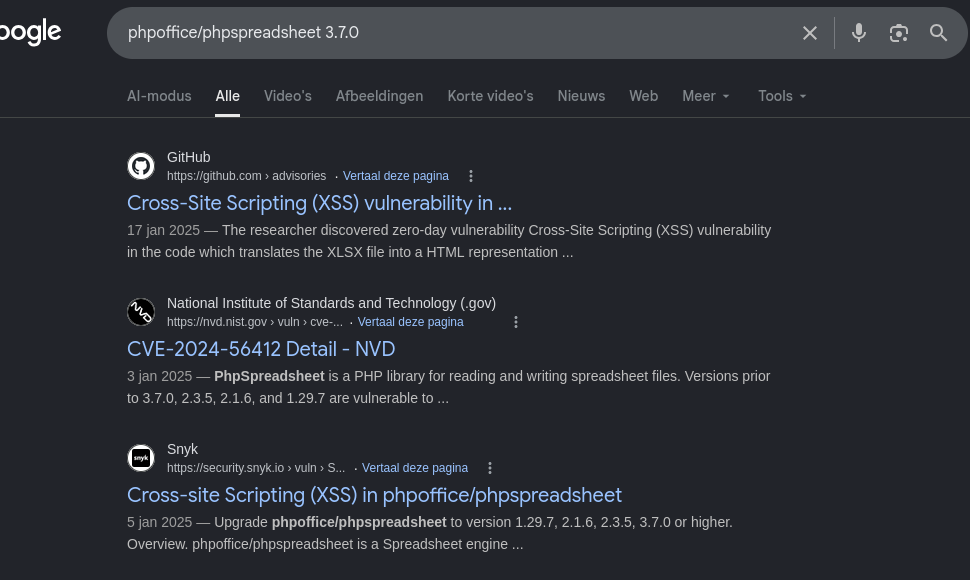Select the AI-modus tab
Viewport: 970px width, 580px height.
click(159, 96)
